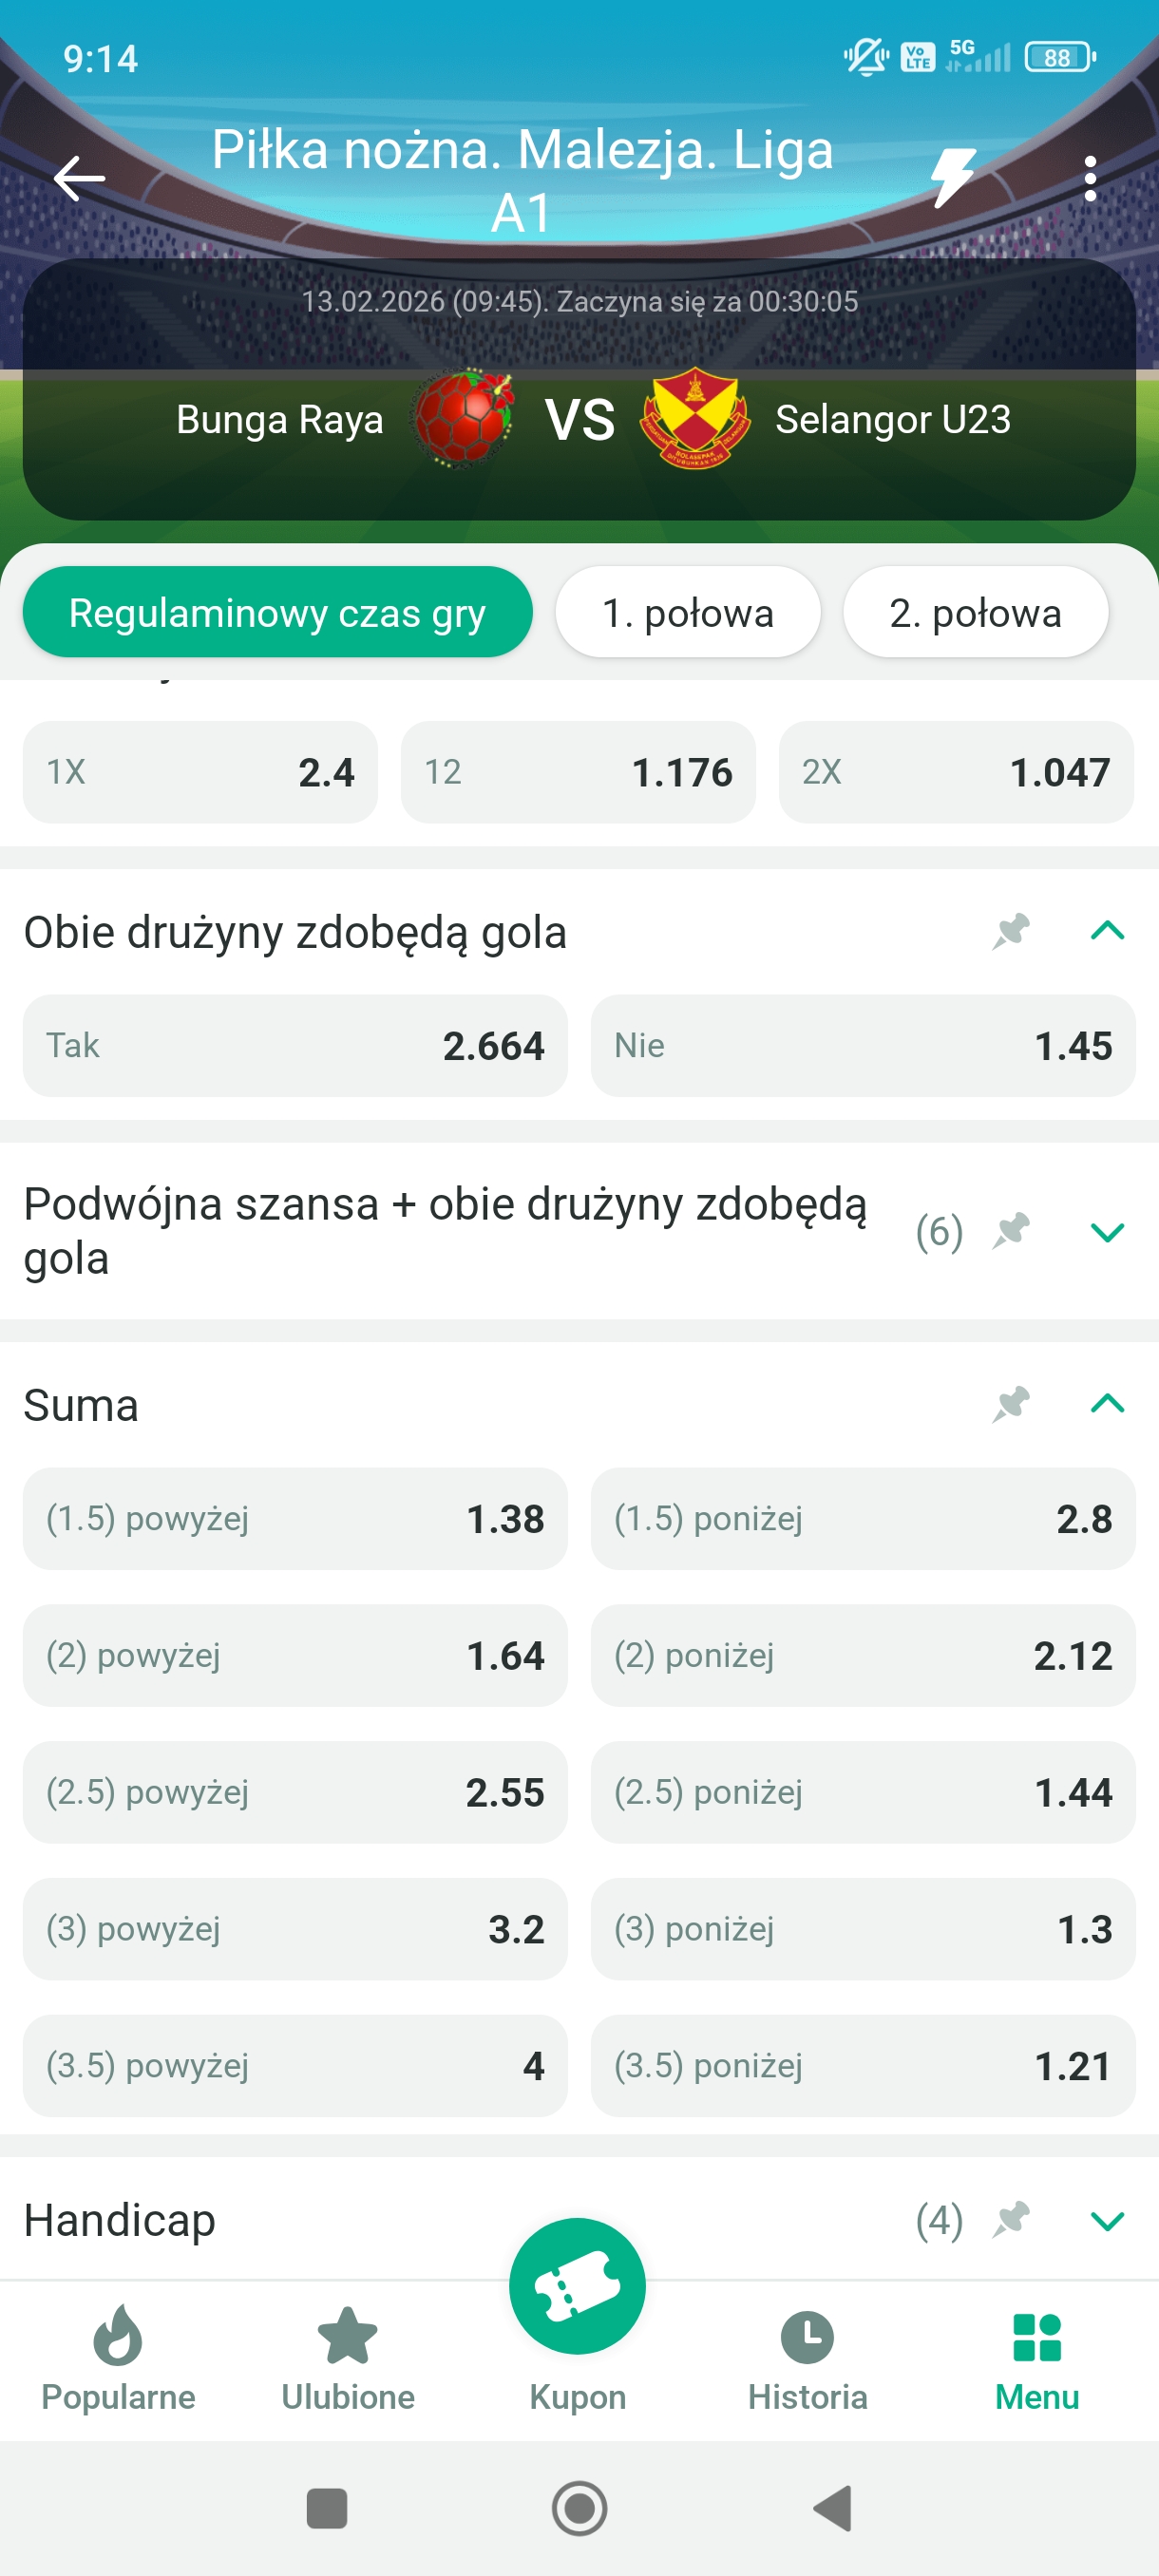
Task: Select the Tak odds 2.664
Action: 295,1046
